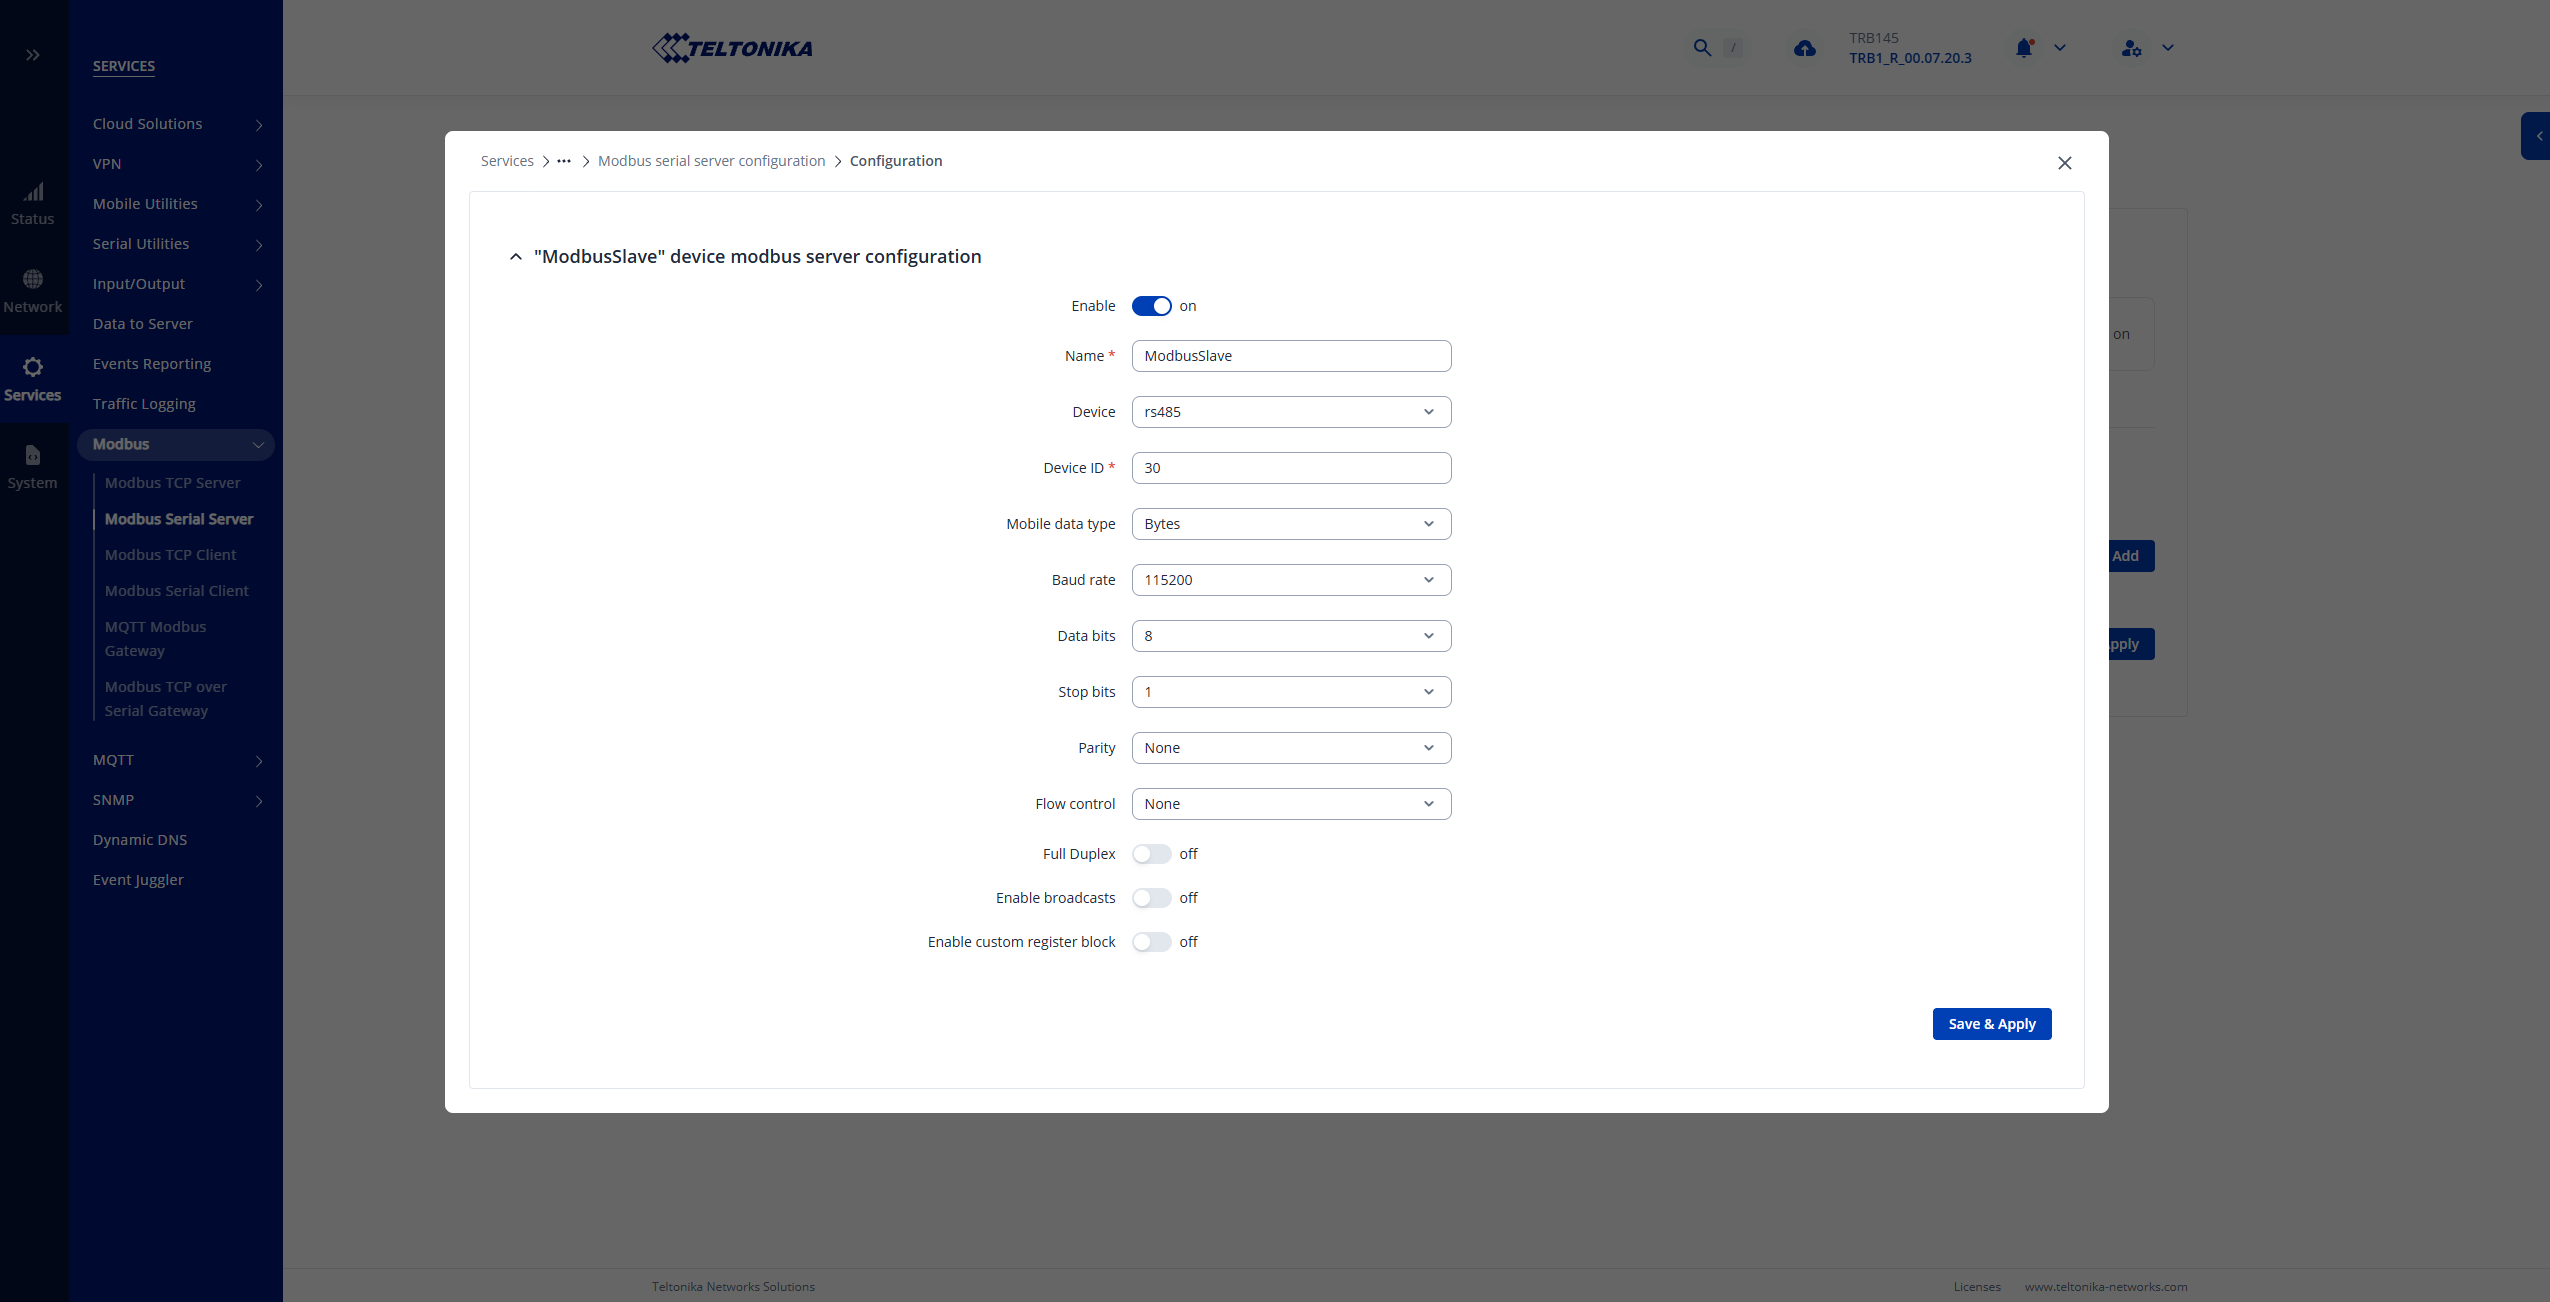This screenshot has width=2550, height=1302.
Task: Click the Device ID input field
Action: pyautogui.click(x=1290, y=468)
